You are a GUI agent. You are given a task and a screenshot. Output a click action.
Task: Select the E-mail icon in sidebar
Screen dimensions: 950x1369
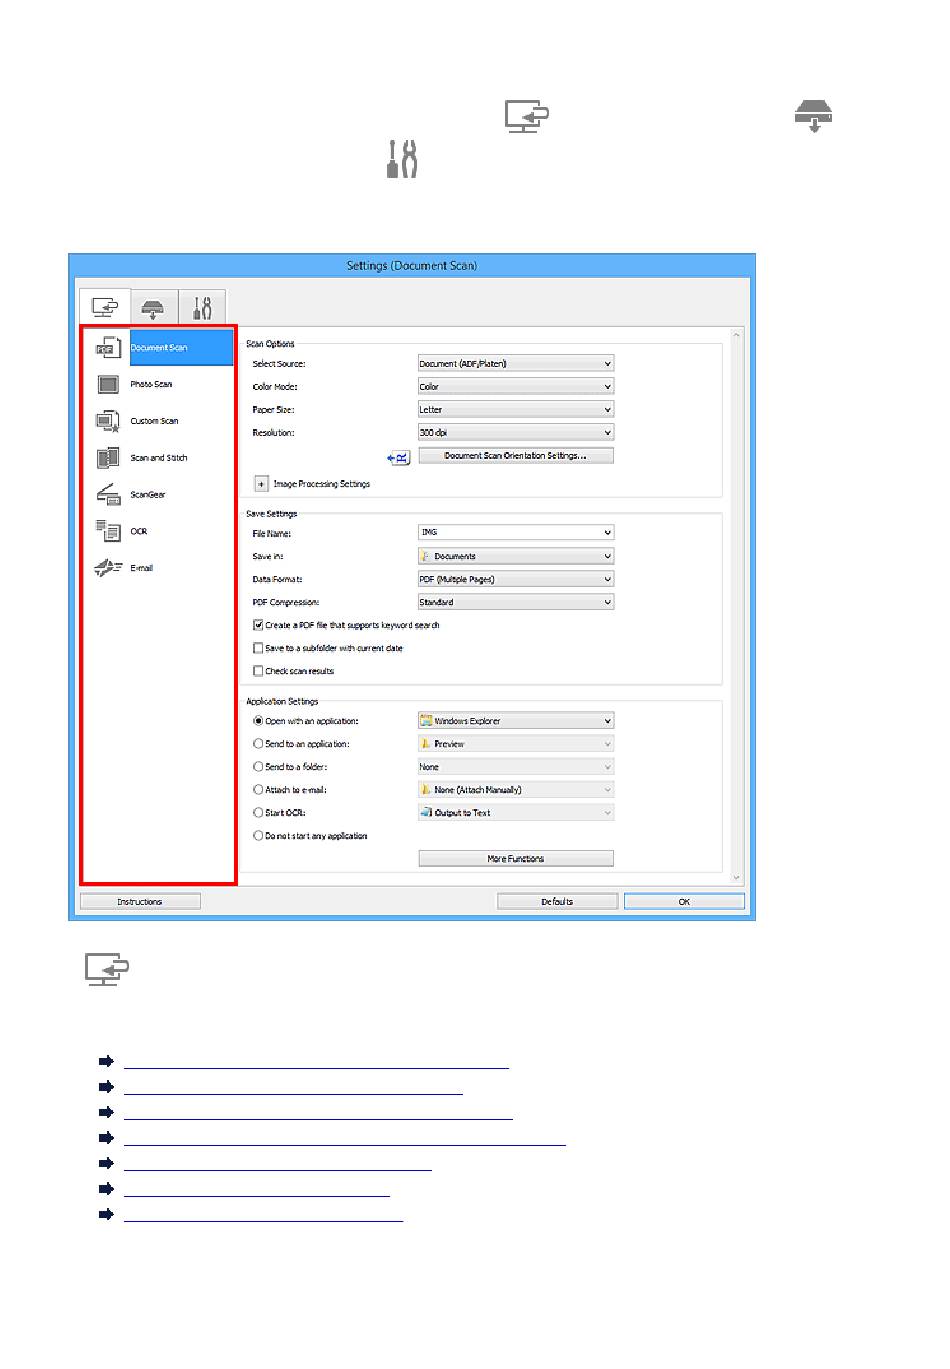(108, 568)
